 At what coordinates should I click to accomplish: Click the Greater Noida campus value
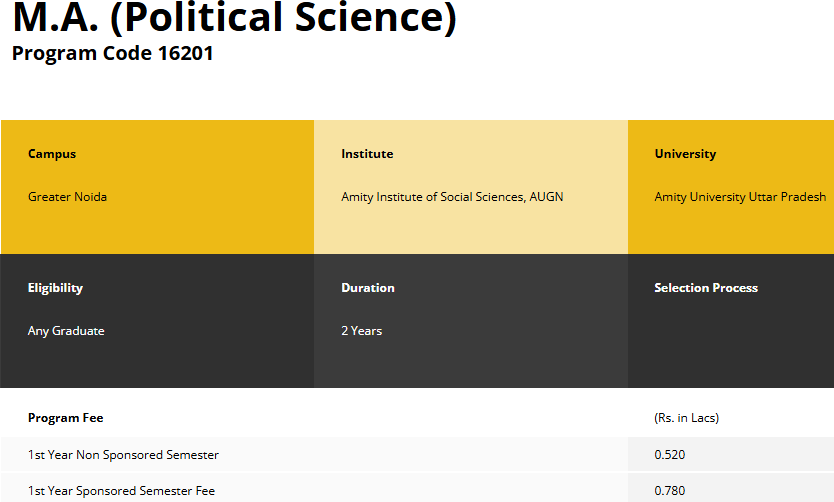point(67,197)
